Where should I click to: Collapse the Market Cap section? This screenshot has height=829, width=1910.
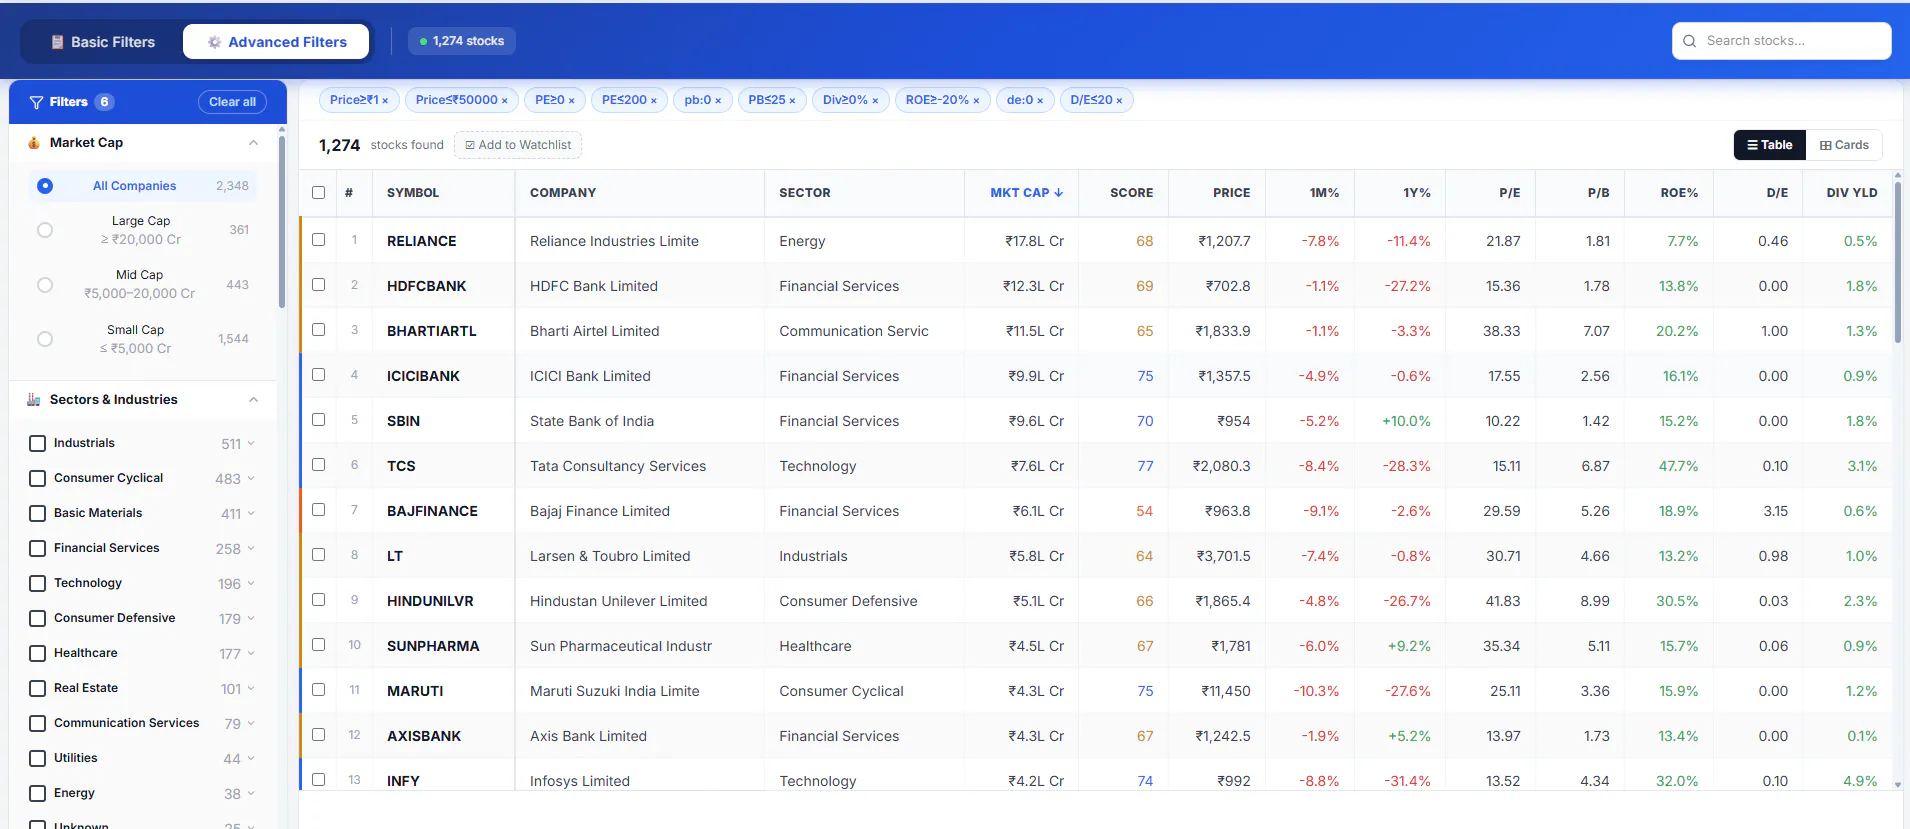point(253,143)
